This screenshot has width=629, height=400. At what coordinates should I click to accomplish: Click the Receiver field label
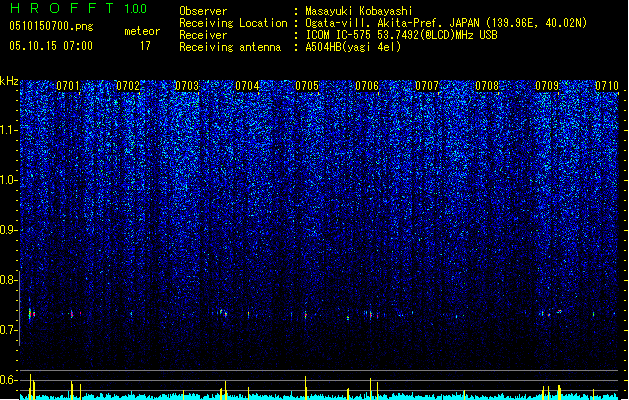203,35
